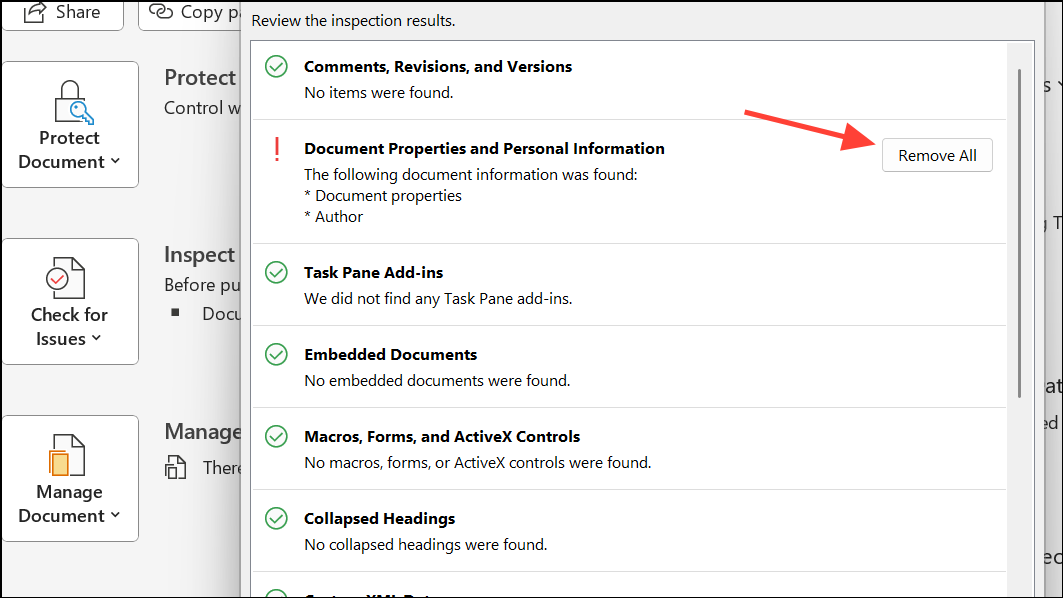The width and height of the screenshot is (1063, 598).
Task: Click the partially visible green check at dialog bottom
Action: tap(277, 594)
